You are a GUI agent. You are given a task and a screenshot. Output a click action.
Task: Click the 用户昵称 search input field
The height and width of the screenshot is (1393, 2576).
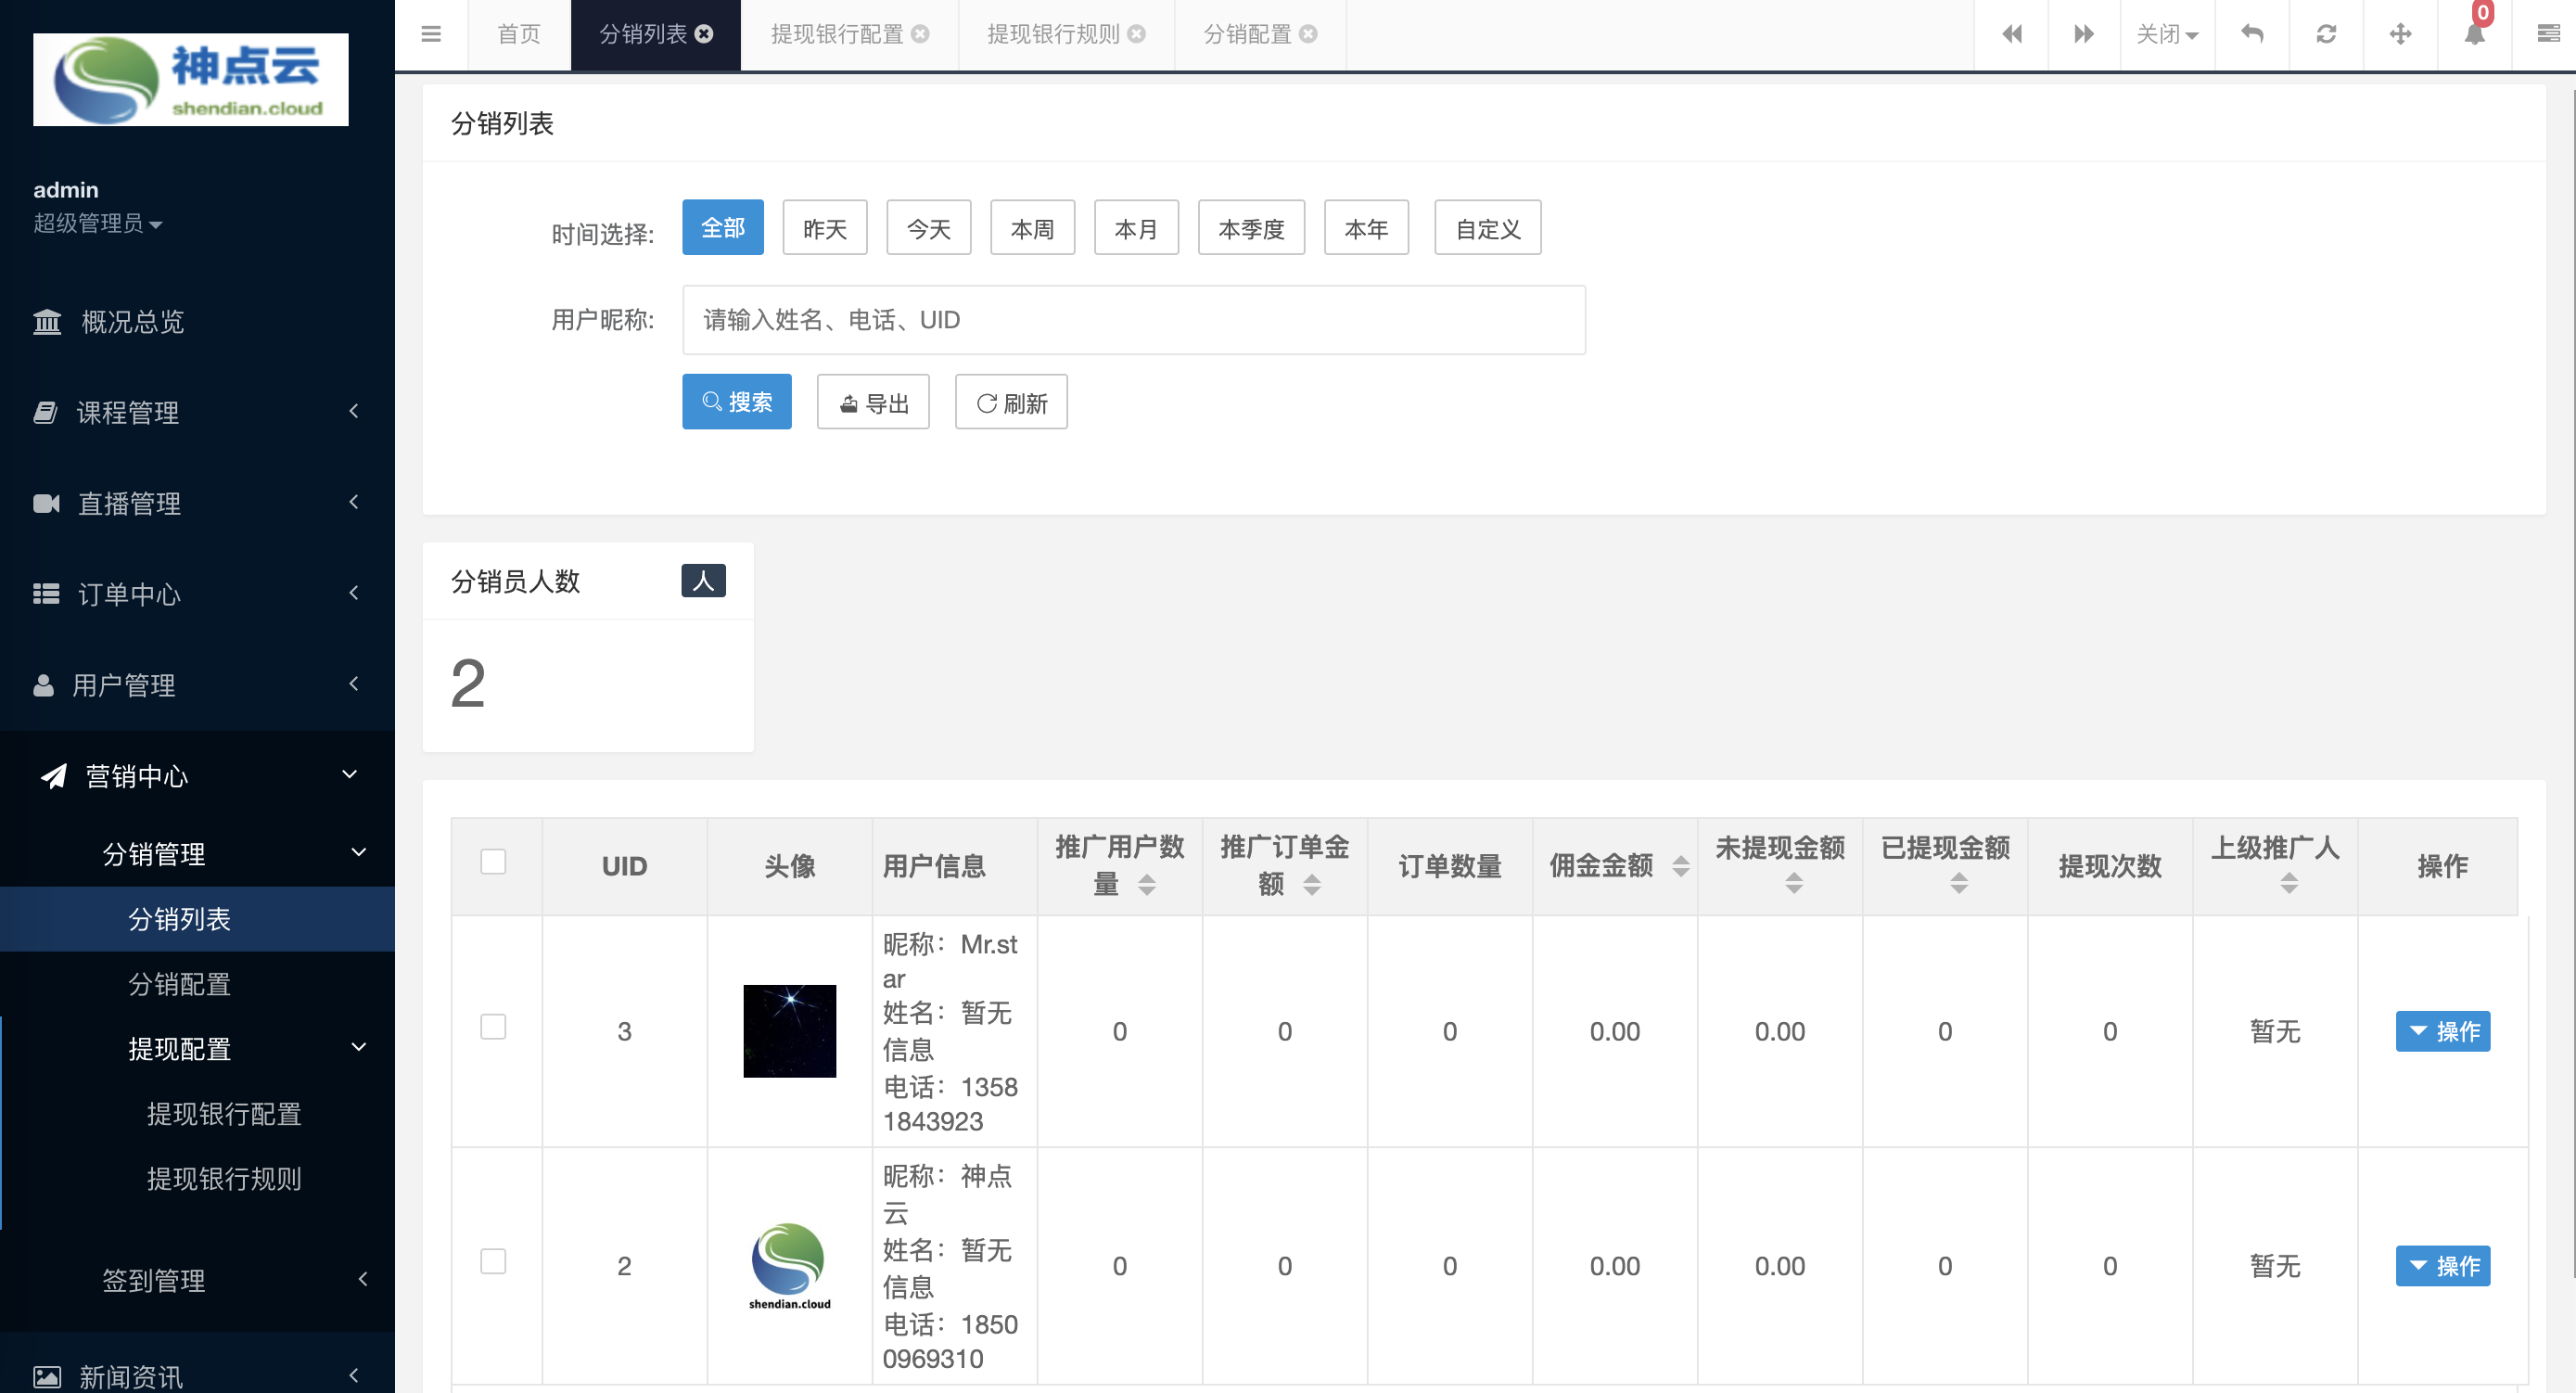pyautogui.click(x=1133, y=320)
